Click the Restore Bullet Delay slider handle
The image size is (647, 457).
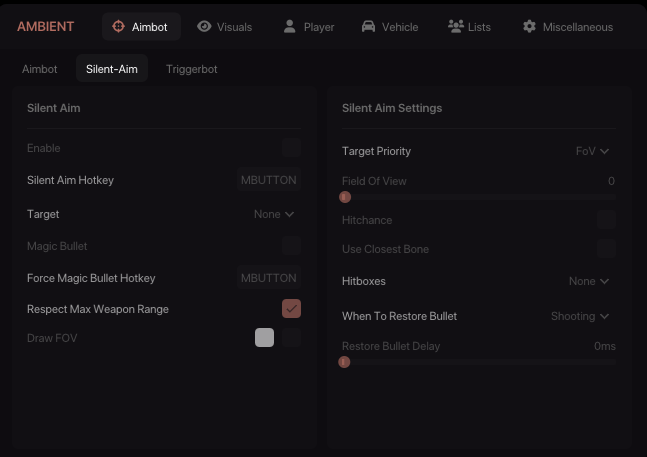pos(344,362)
